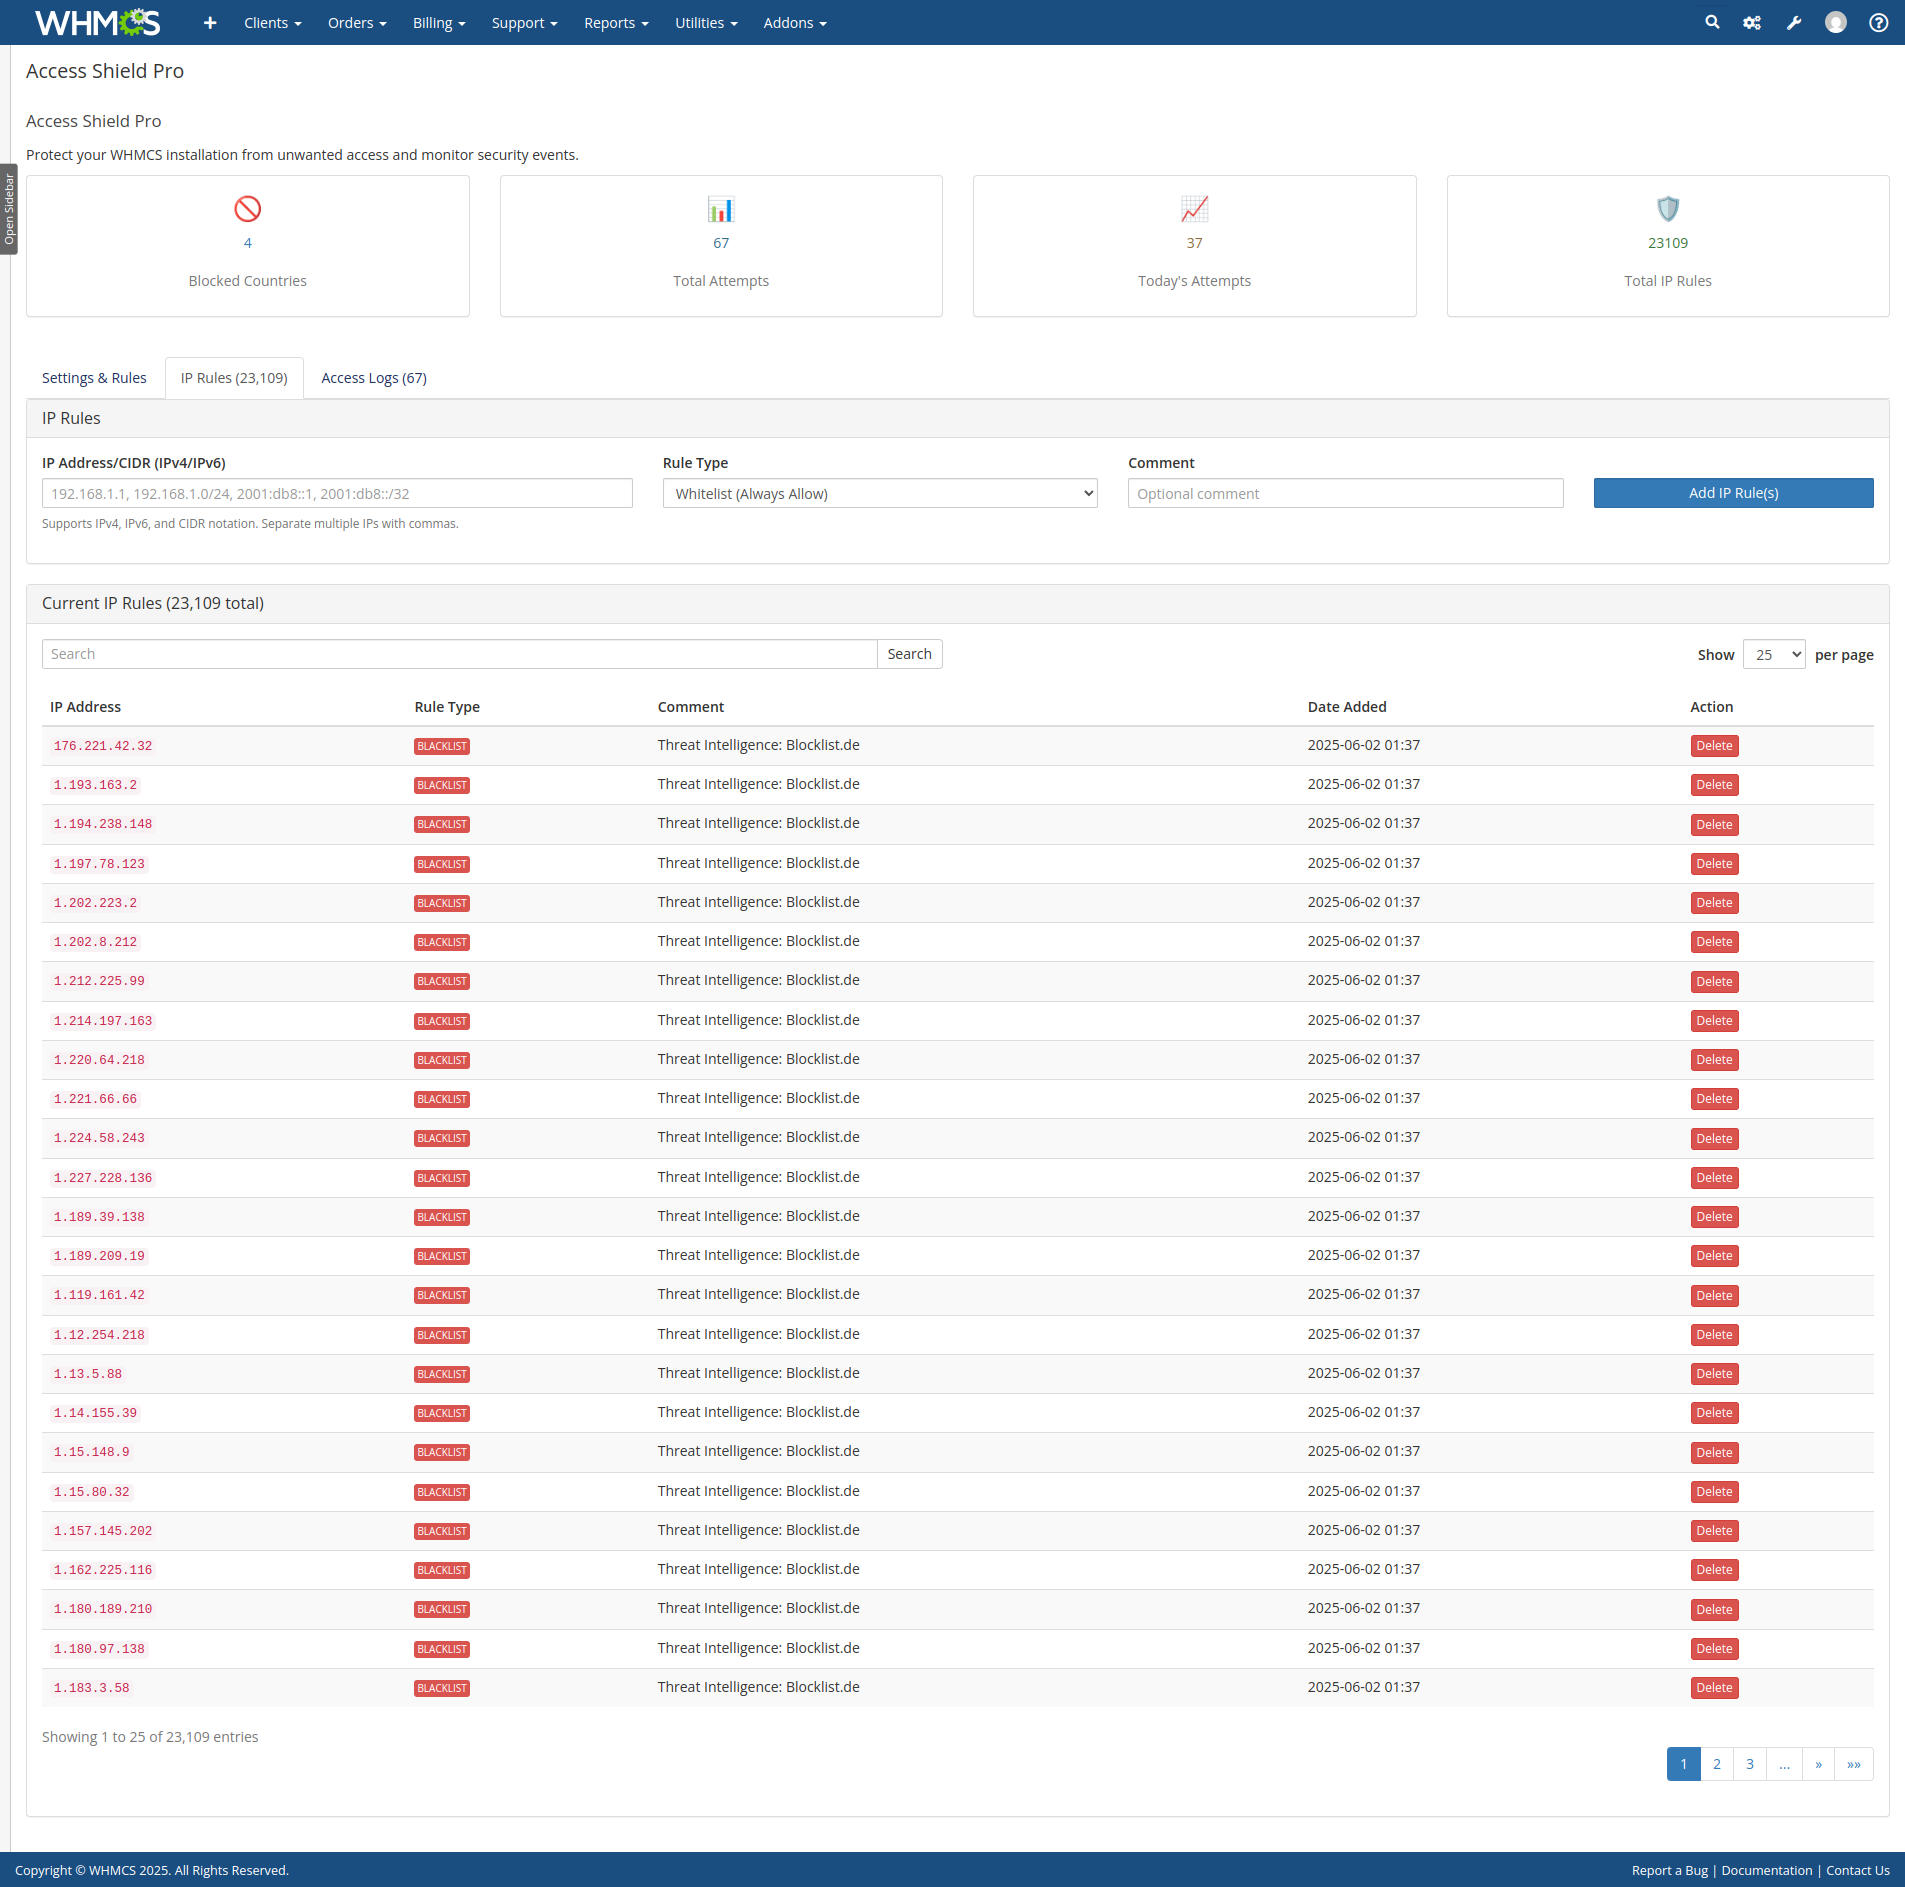
Task: Click the Add IP Rule(s) button
Action: click(1733, 493)
